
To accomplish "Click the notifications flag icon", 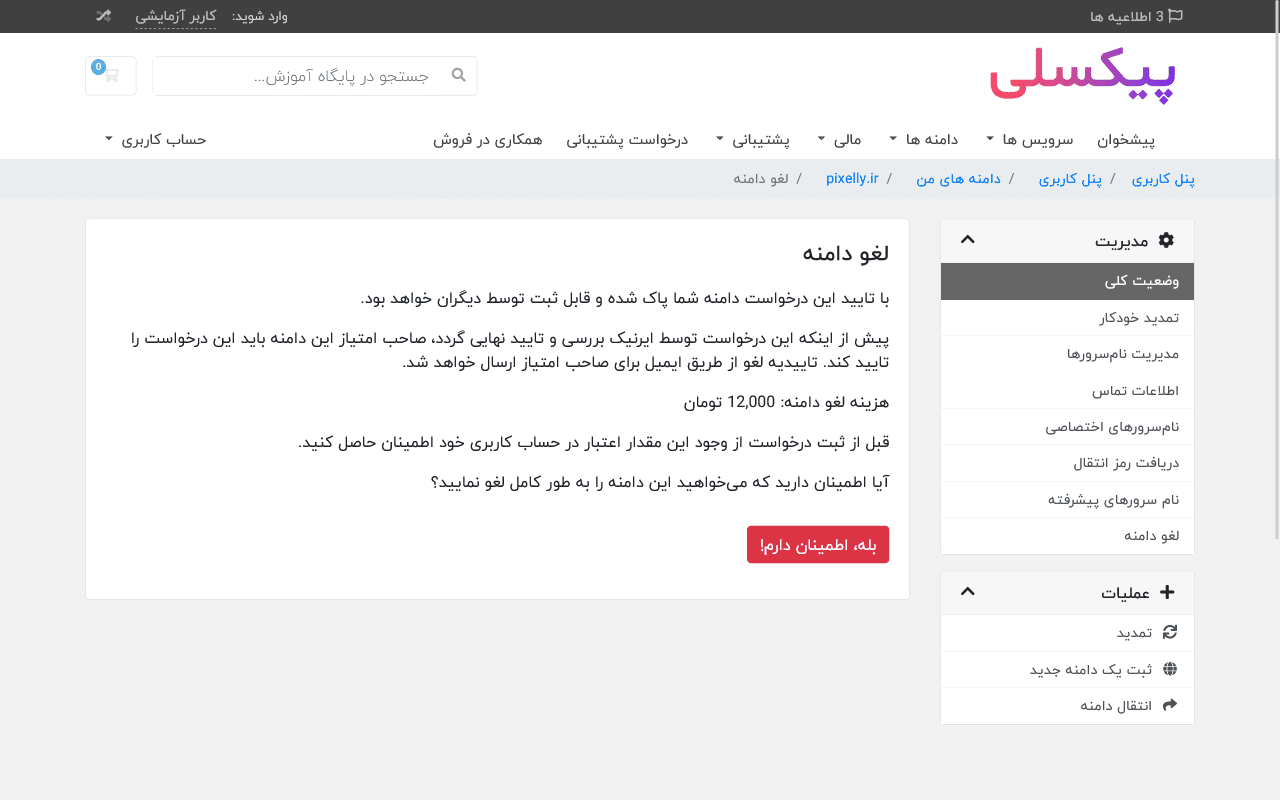I will tap(1176, 16).
